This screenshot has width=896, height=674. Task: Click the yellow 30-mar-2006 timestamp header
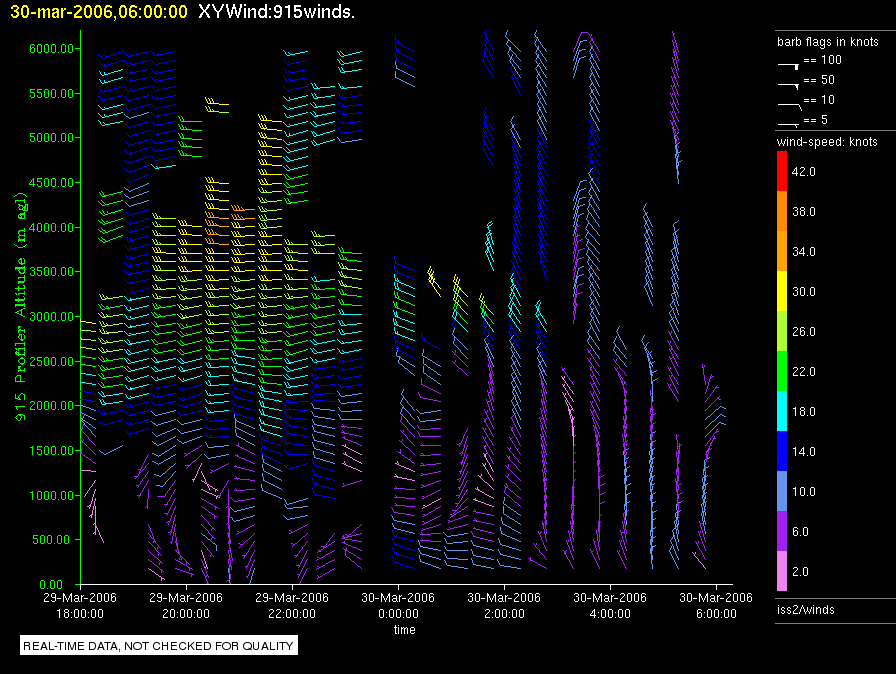pyautogui.click(x=97, y=12)
